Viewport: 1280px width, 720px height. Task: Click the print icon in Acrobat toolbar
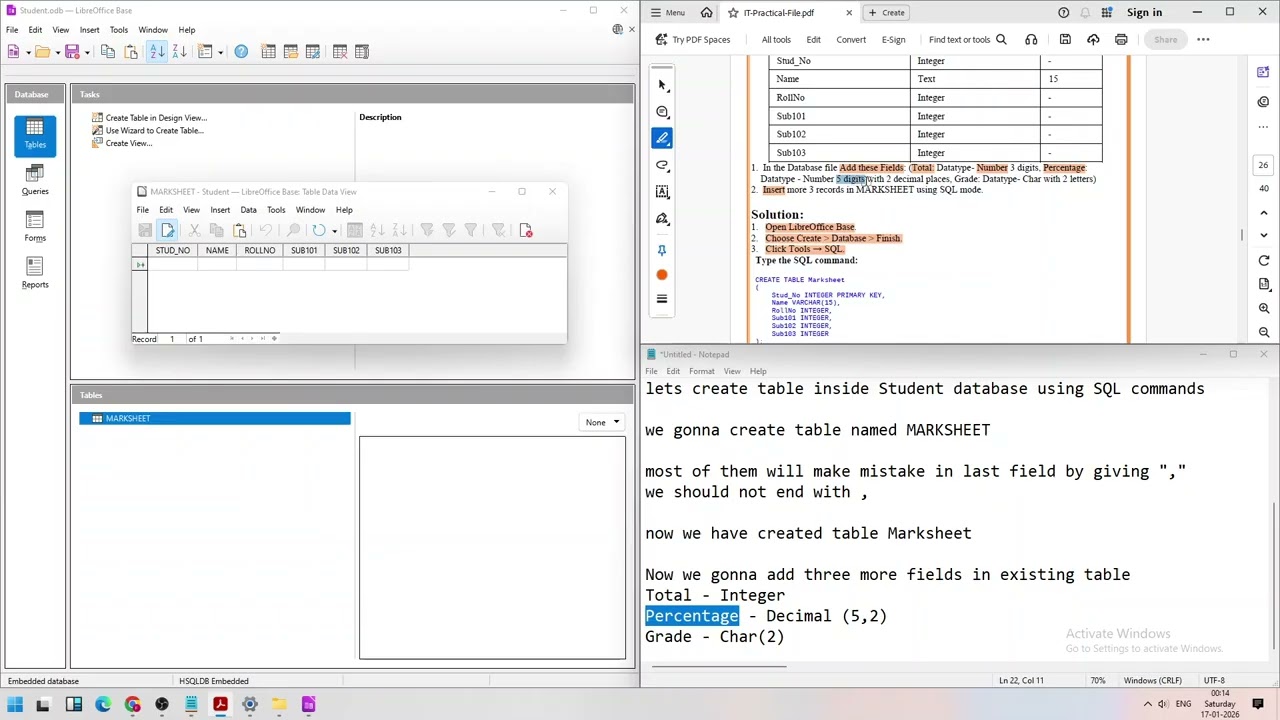pyautogui.click(x=1121, y=40)
